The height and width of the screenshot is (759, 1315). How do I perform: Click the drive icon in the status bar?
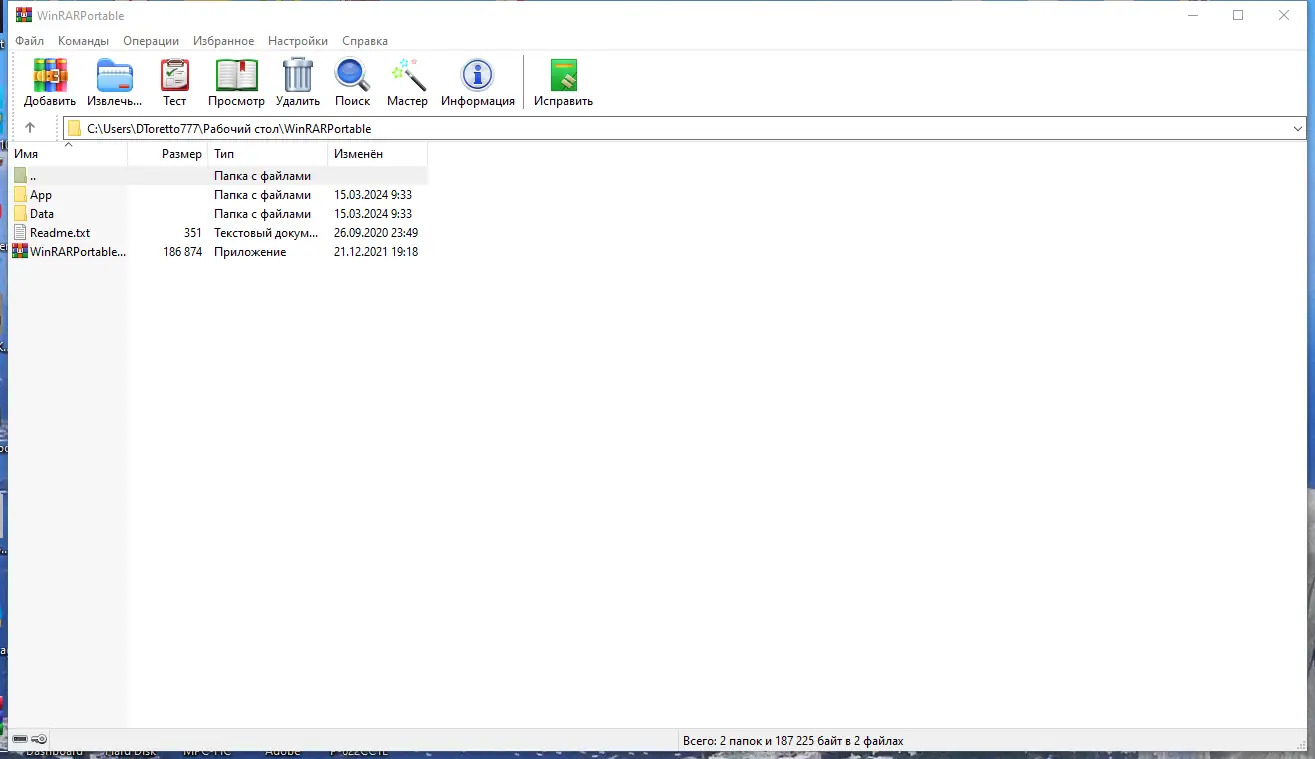tap(20, 740)
